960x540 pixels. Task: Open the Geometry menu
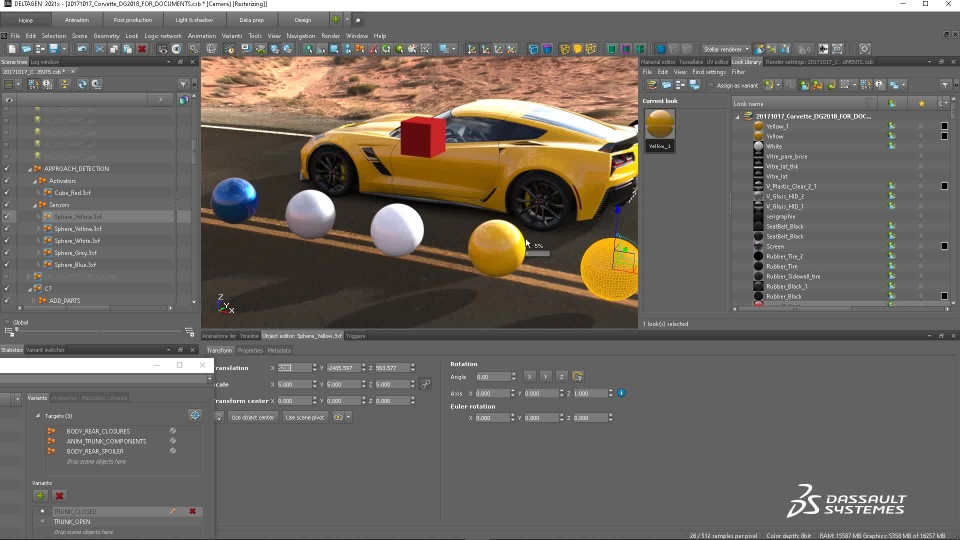click(x=106, y=36)
